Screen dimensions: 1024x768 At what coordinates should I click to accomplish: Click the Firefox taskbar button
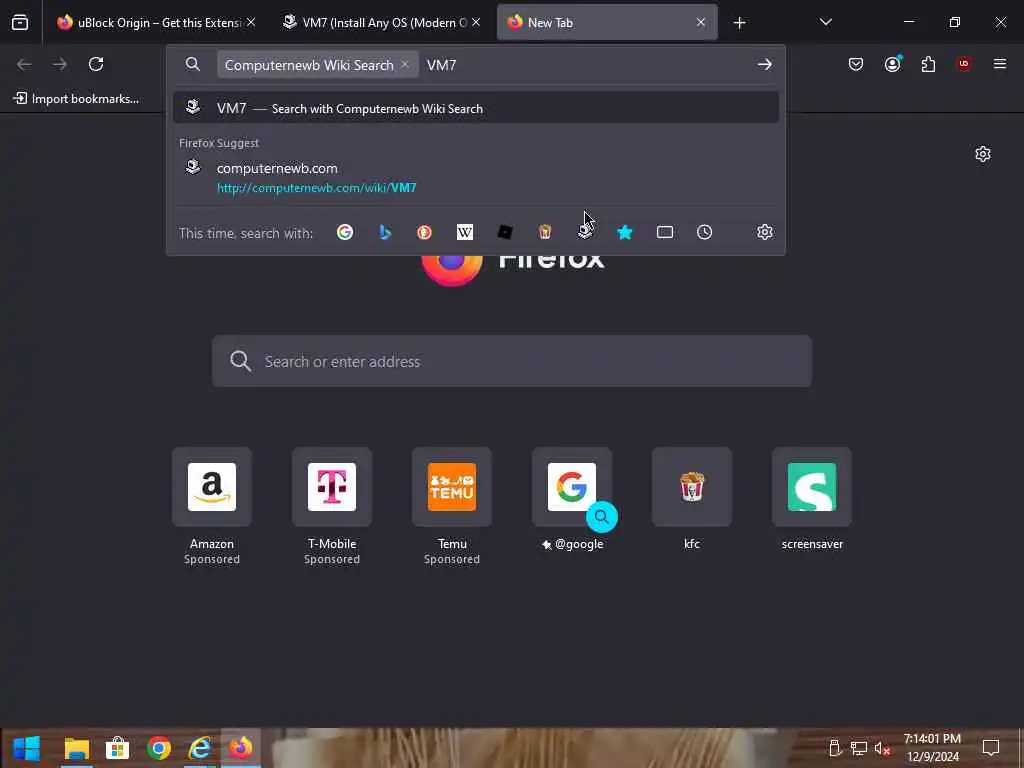tap(241, 748)
